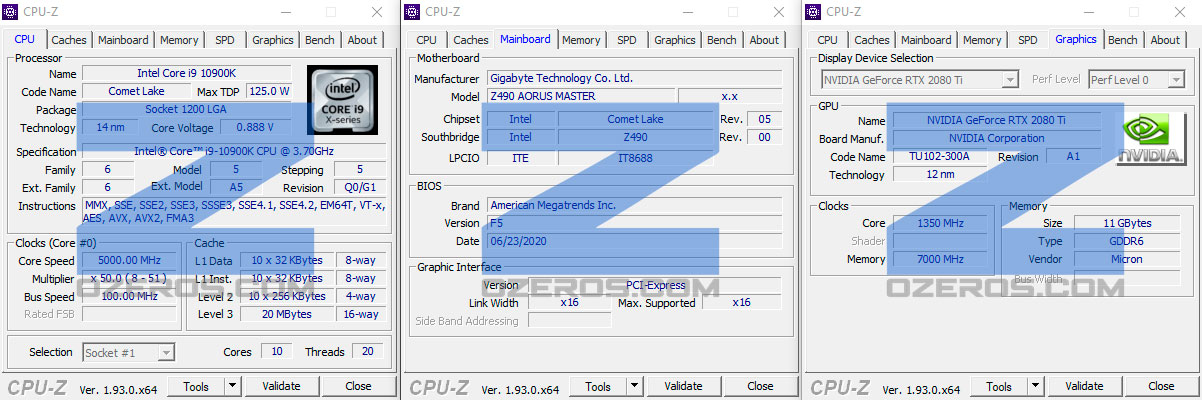Open About tab in right window

coord(1165,40)
